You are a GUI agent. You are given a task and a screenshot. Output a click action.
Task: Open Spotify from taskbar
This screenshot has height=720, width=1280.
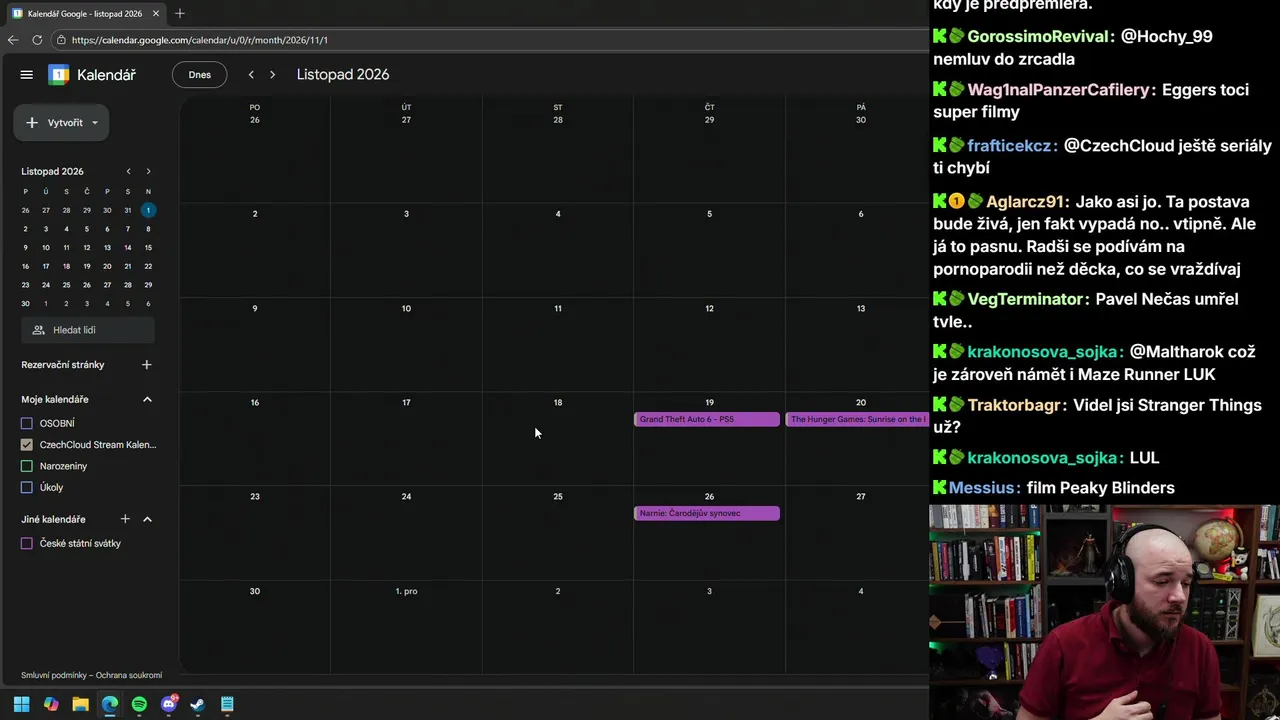(x=139, y=704)
